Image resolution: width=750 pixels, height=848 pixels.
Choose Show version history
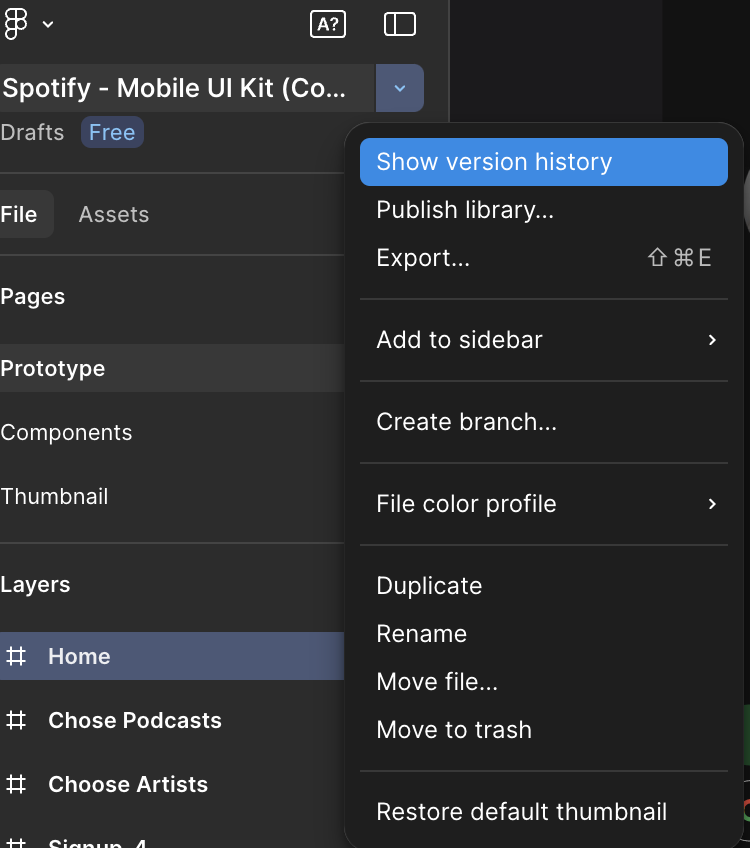click(x=544, y=162)
